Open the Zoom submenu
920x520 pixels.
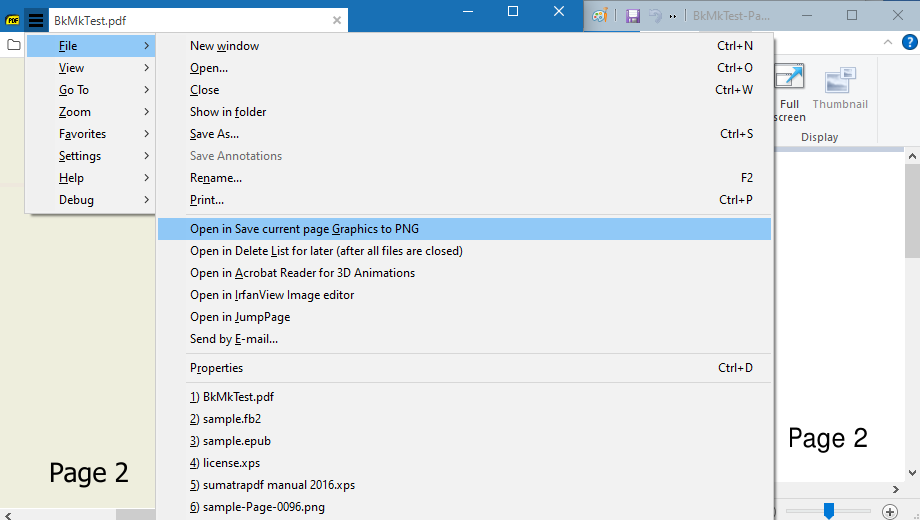(x=91, y=112)
